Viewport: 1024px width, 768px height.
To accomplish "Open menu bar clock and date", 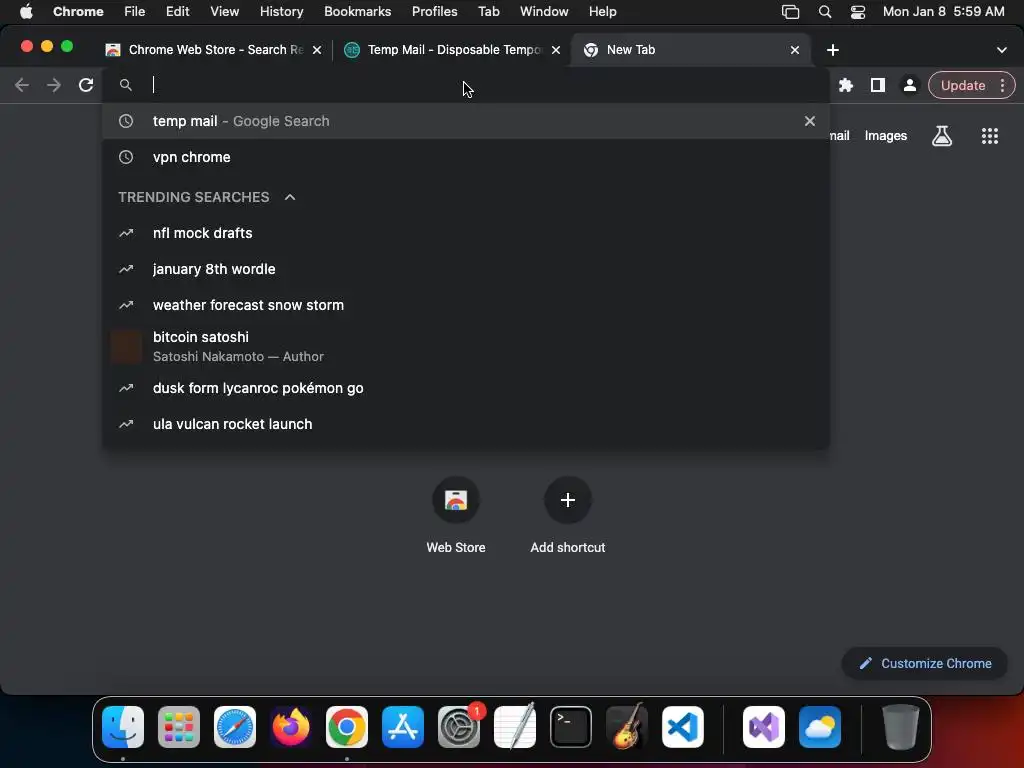I will coord(944,12).
